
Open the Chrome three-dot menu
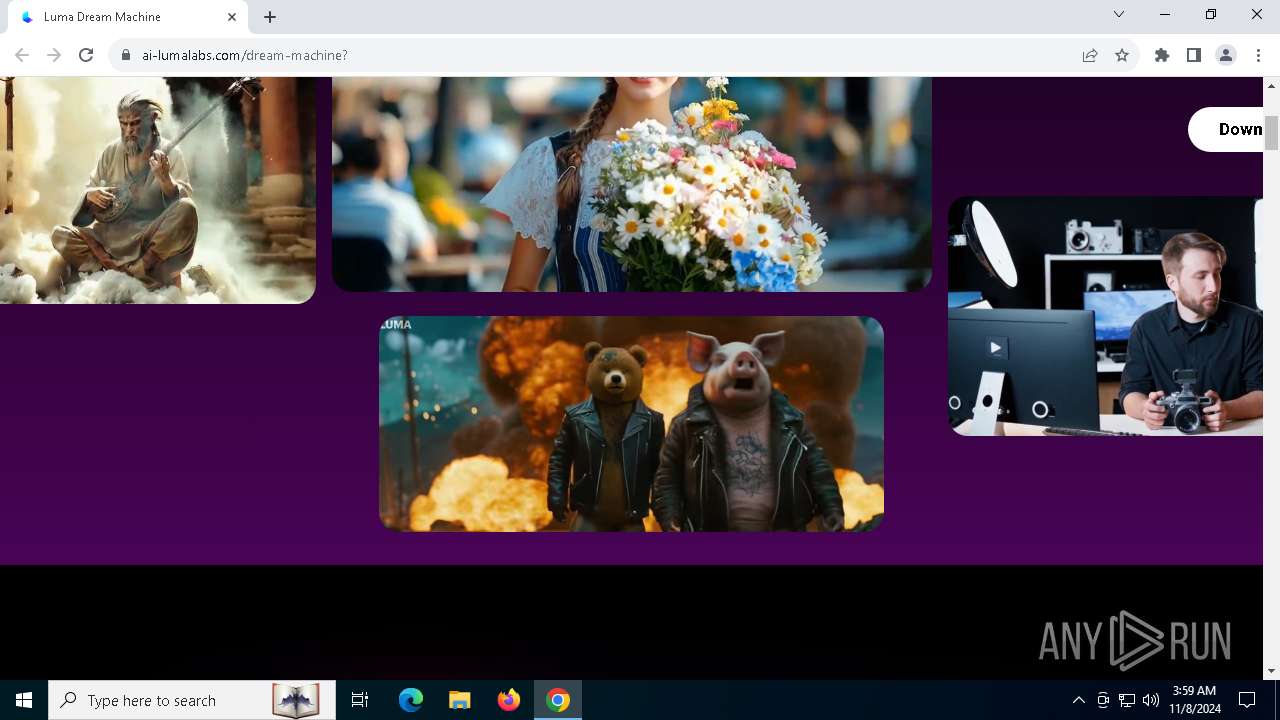point(1258,55)
